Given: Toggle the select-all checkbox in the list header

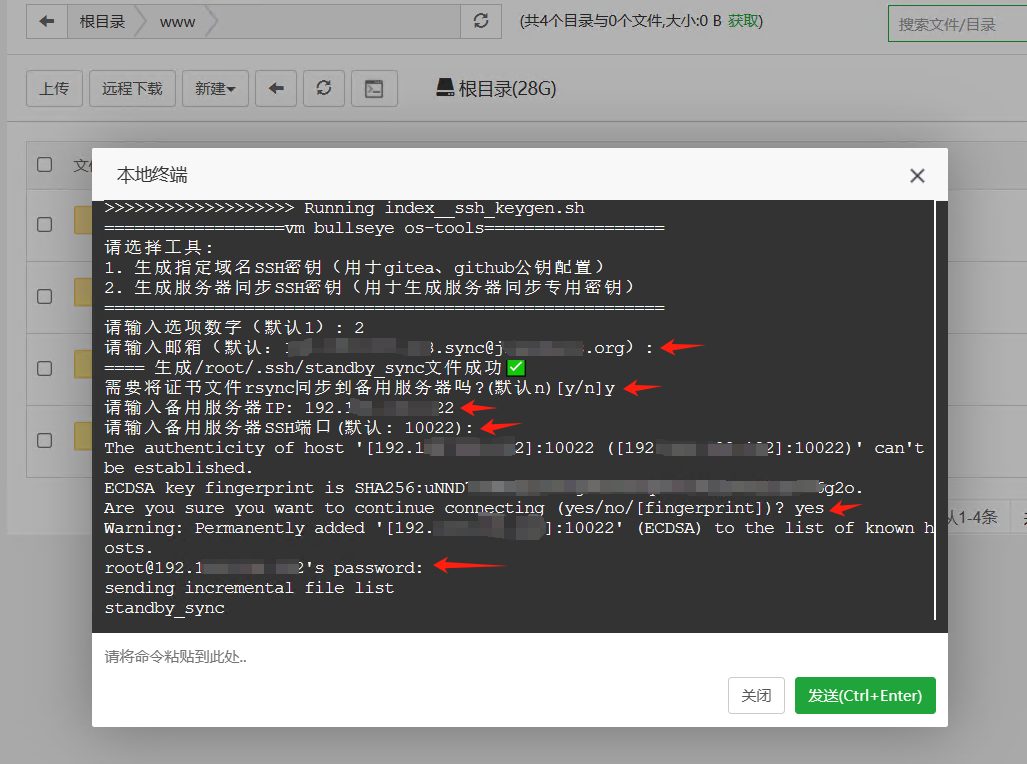Looking at the screenshot, I should (x=44, y=164).
